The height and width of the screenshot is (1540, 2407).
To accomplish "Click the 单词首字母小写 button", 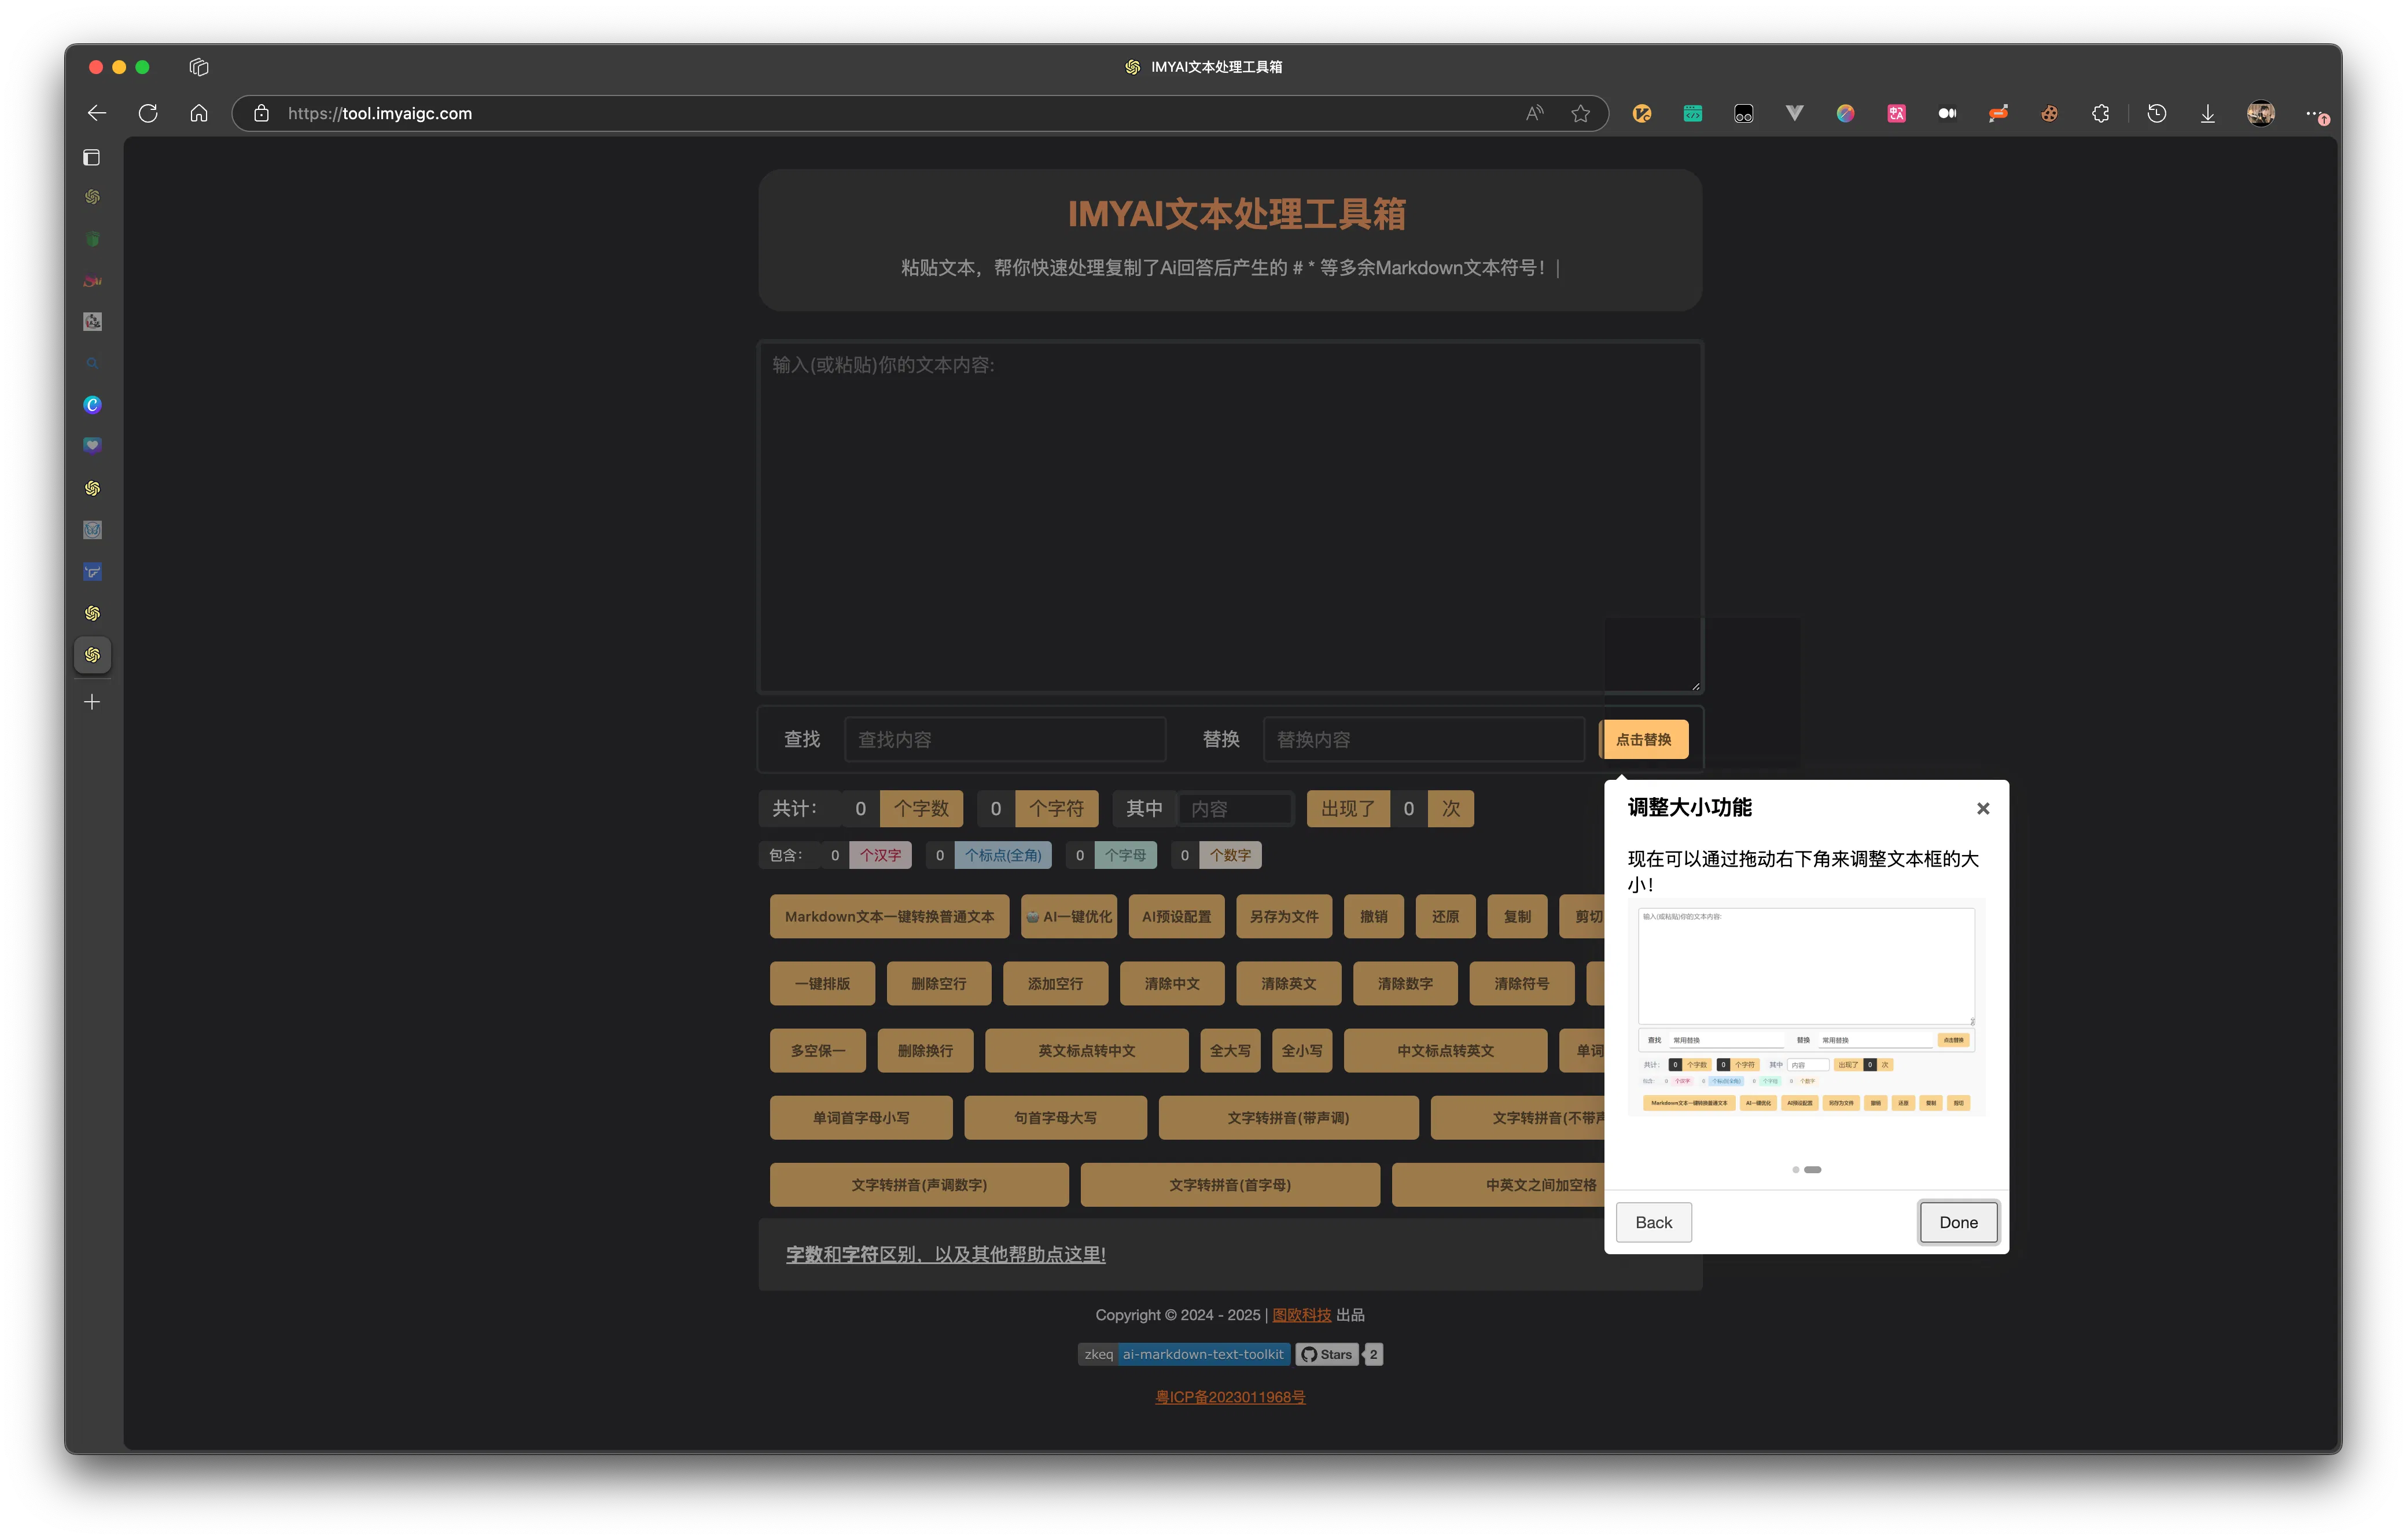I will click(861, 1117).
